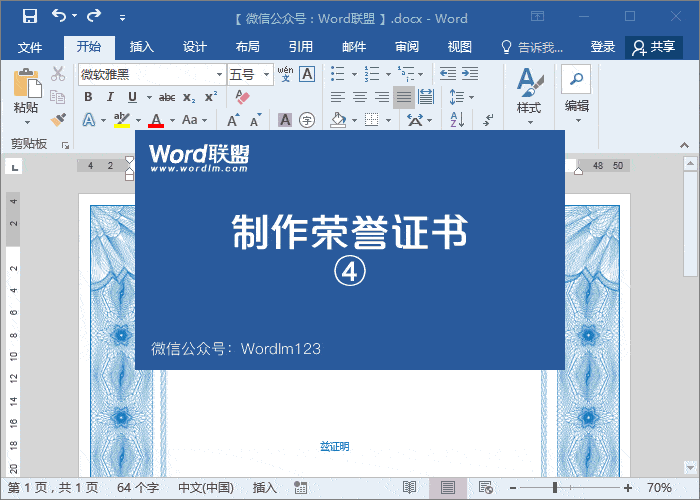The width and height of the screenshot is (700, 500).
Task: Switch to the 引用 ribbon tab
Action: pyautogui.click(x=301, y=47)
